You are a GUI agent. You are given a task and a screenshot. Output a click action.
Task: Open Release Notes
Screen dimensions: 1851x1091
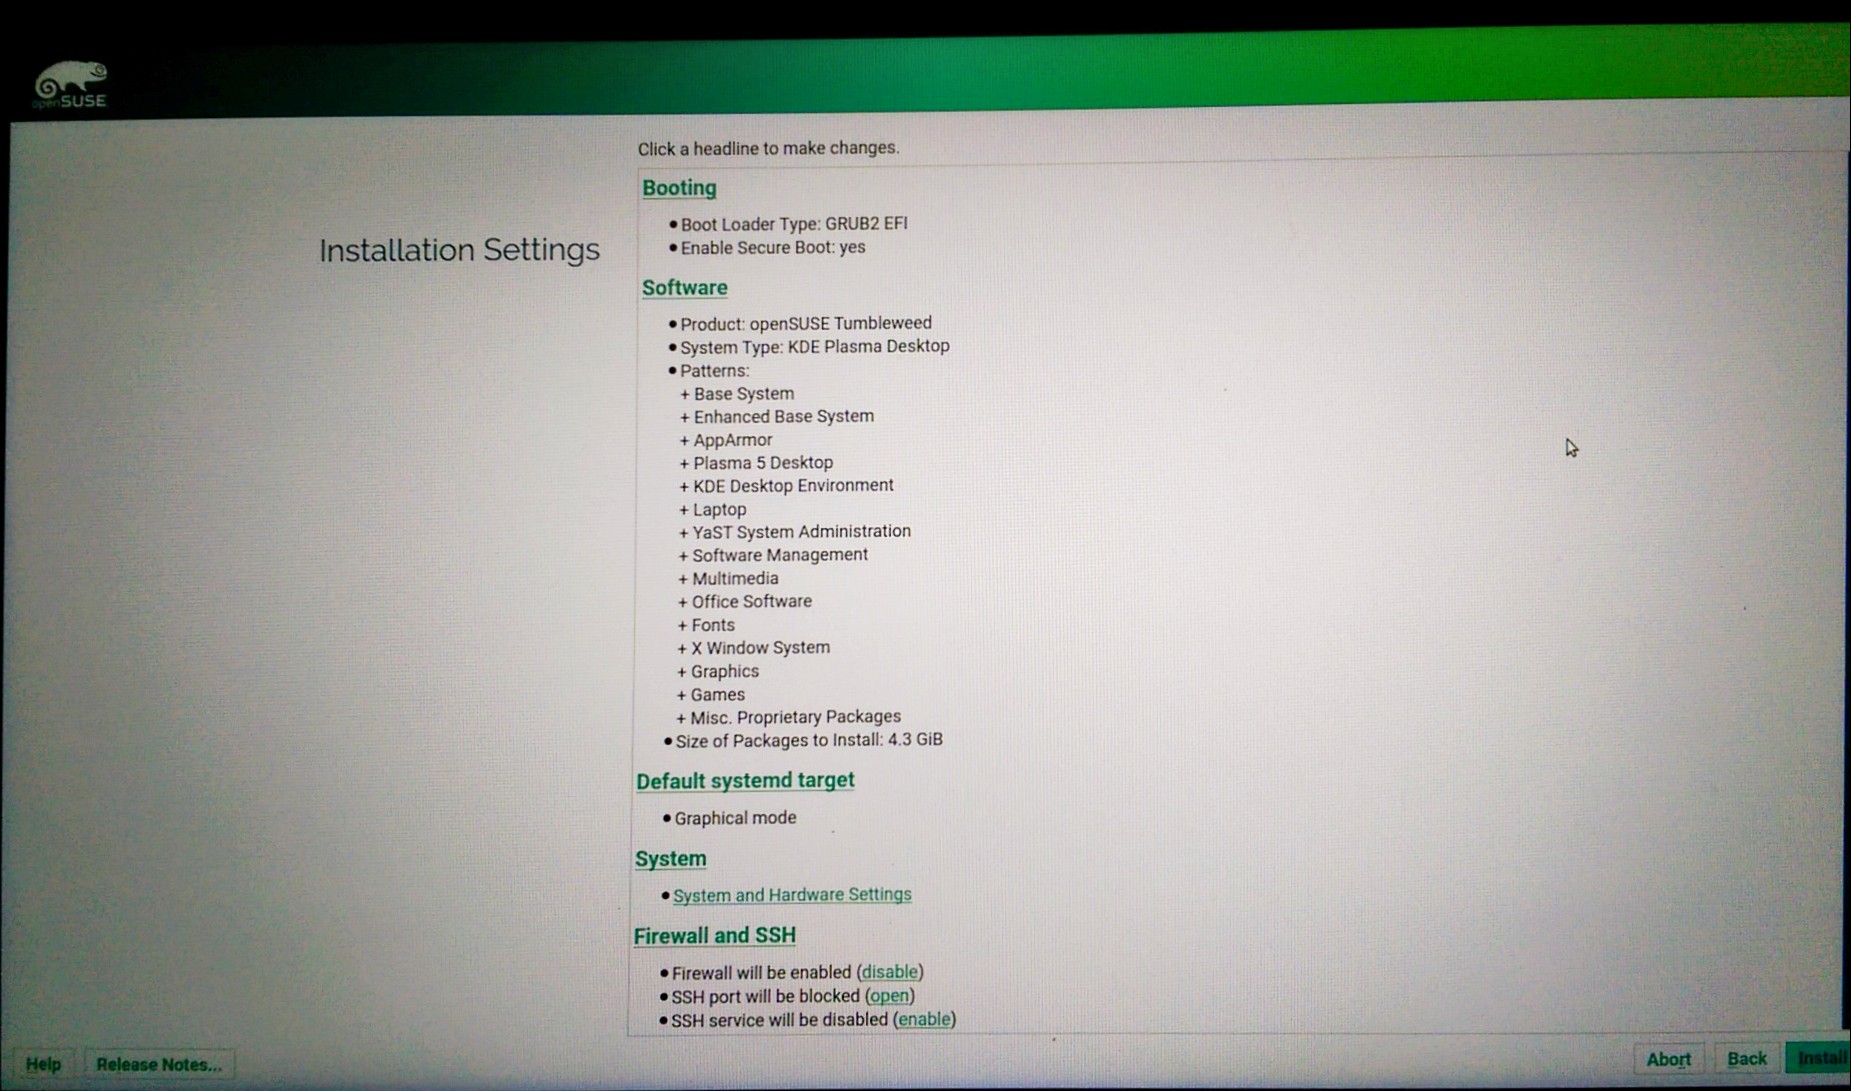(159, 1064)
